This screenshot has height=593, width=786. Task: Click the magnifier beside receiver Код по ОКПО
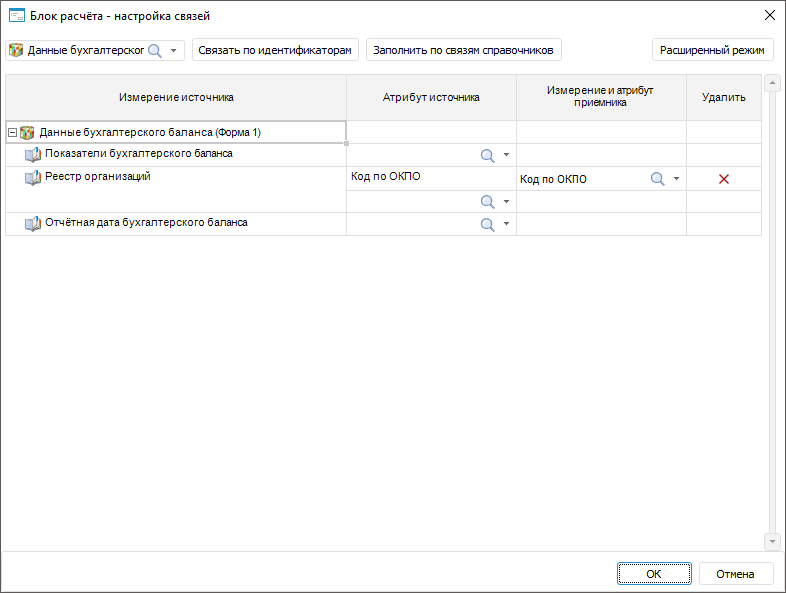click(x=658, y=179)
